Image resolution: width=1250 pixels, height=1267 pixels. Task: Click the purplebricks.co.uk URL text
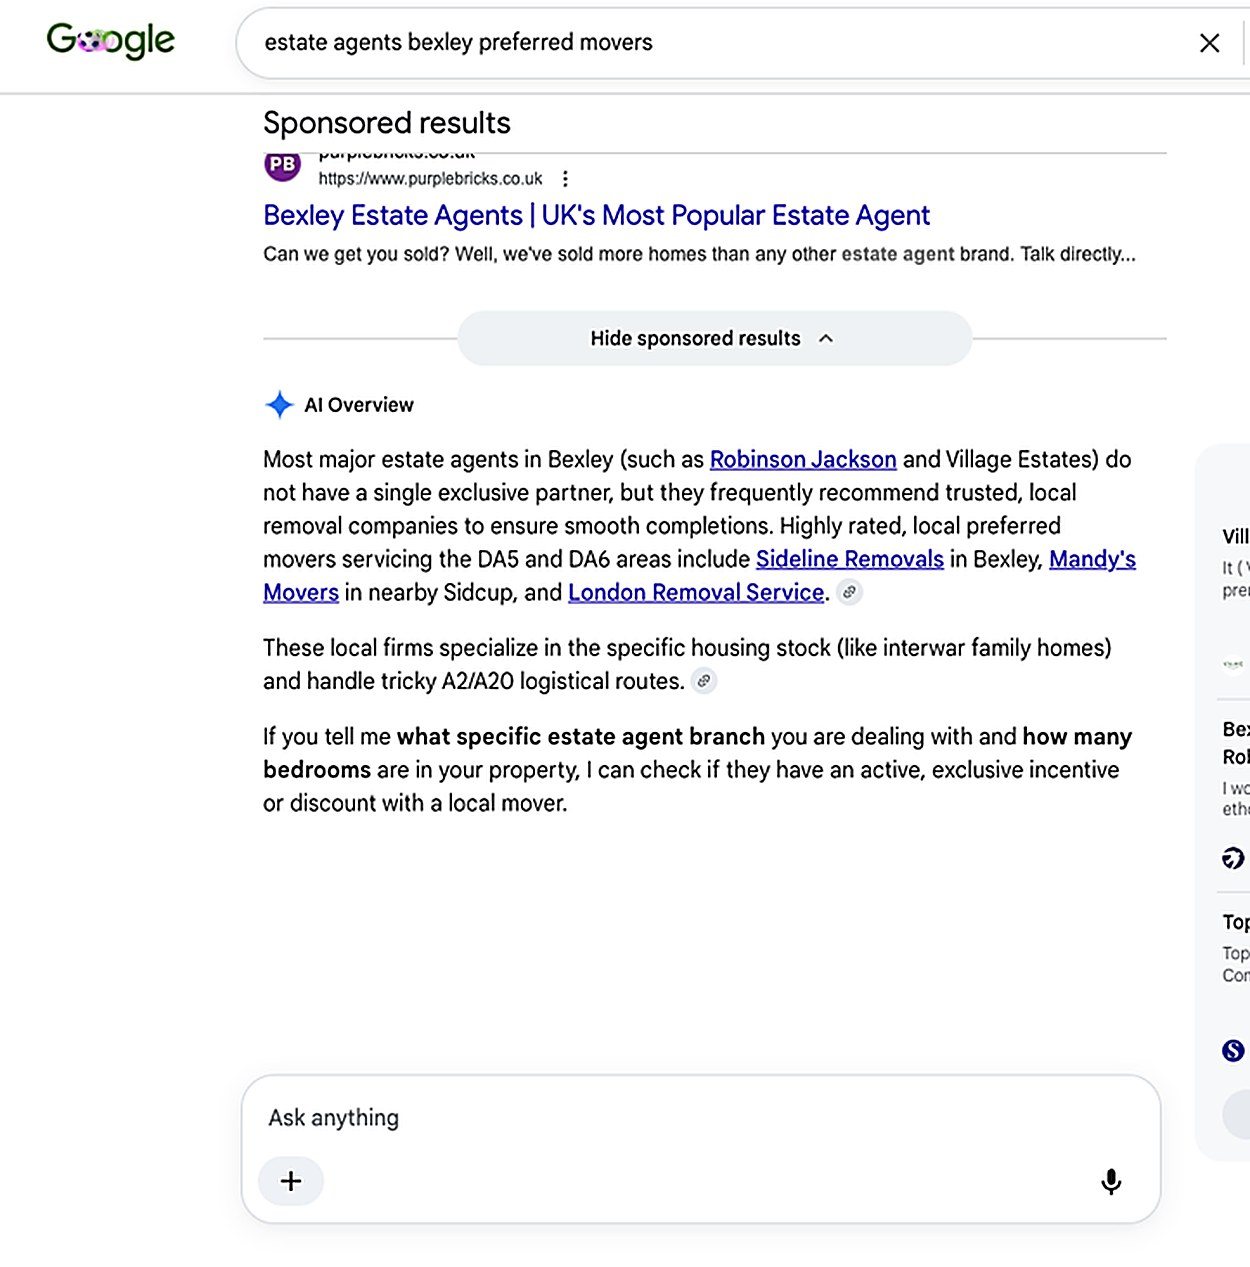pyautogui.click(x=430, y=179)
